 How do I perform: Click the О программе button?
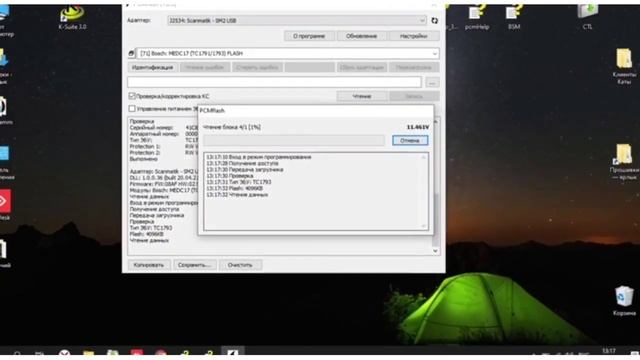309,36
